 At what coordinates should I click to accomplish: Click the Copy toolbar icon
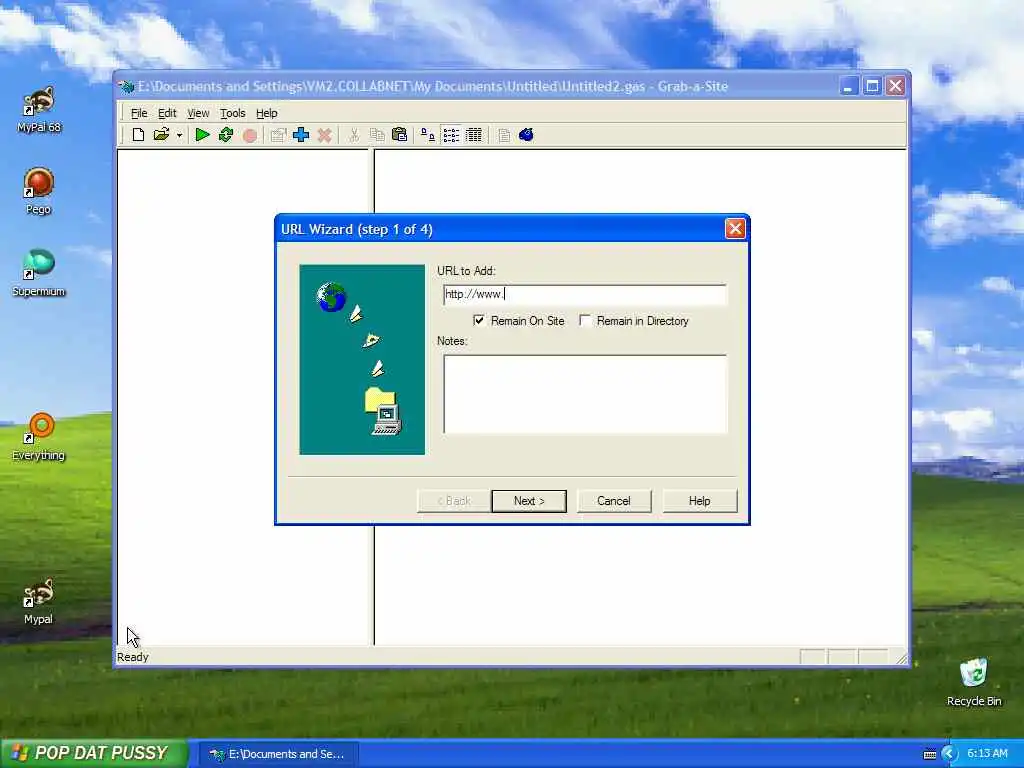(x=377, y=135)
